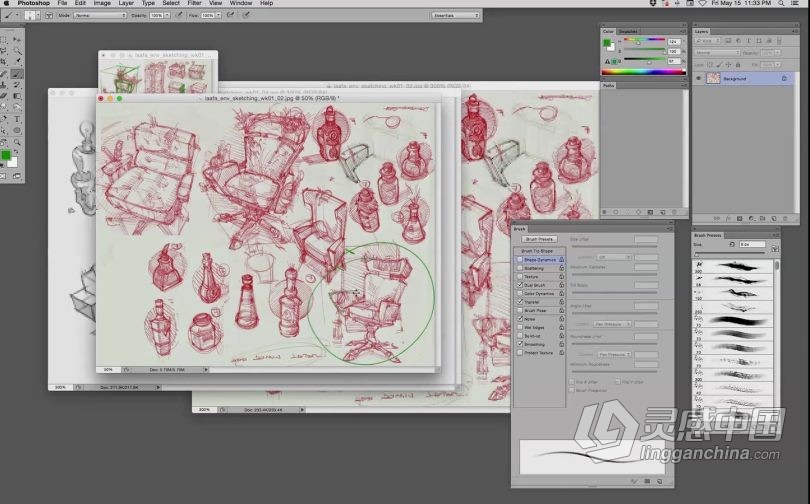
Task: Toggle brush preset panel icon beside Size
Action: click(774, 249)
